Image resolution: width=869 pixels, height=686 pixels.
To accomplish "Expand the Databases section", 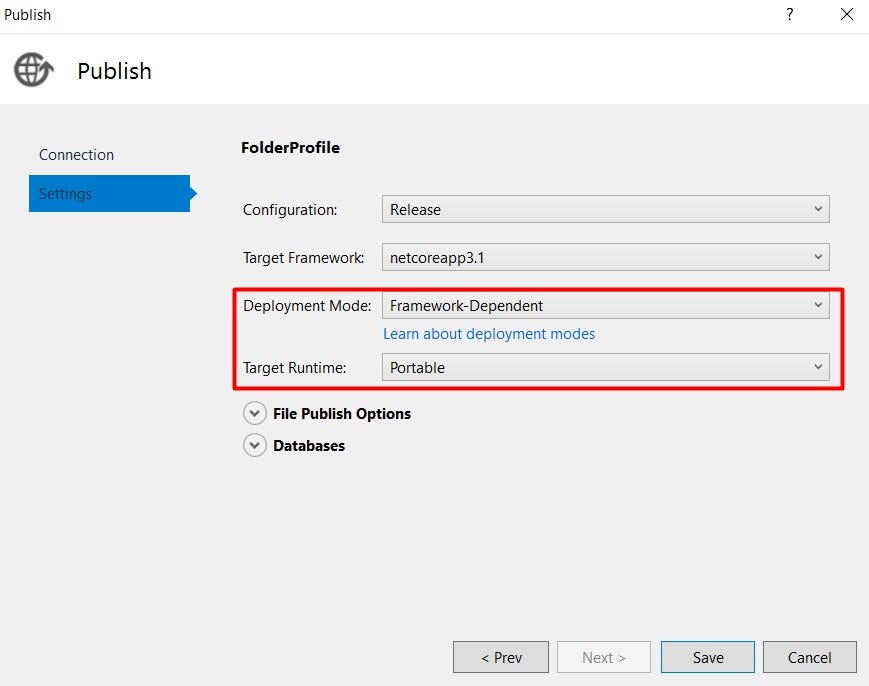I will pos(254,445).
